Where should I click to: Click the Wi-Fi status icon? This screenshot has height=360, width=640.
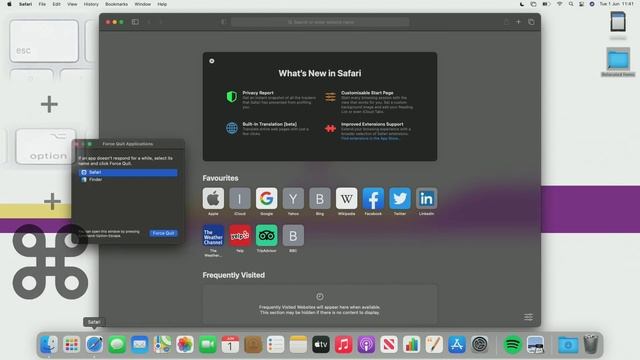tap(559, 4)
